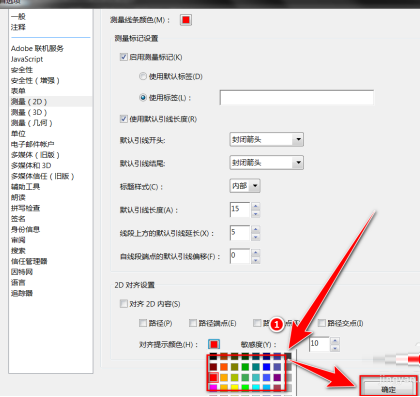Open 电子邮件帐户 category

click(32, 144)
